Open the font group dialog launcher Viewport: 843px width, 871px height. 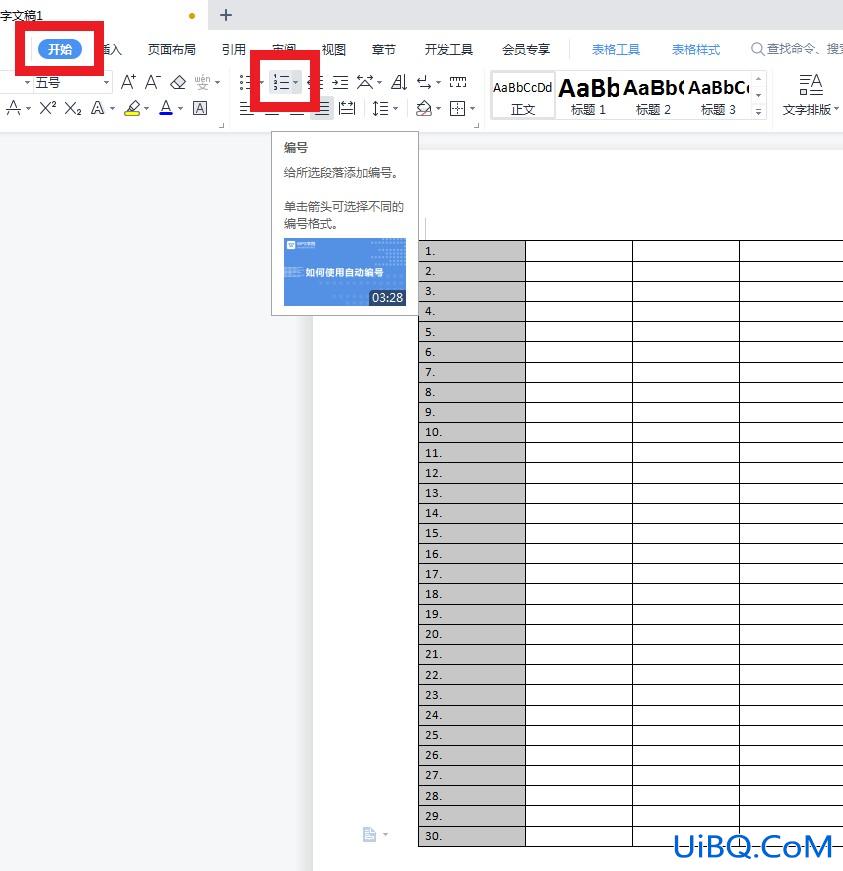click(x=222, y=126)
